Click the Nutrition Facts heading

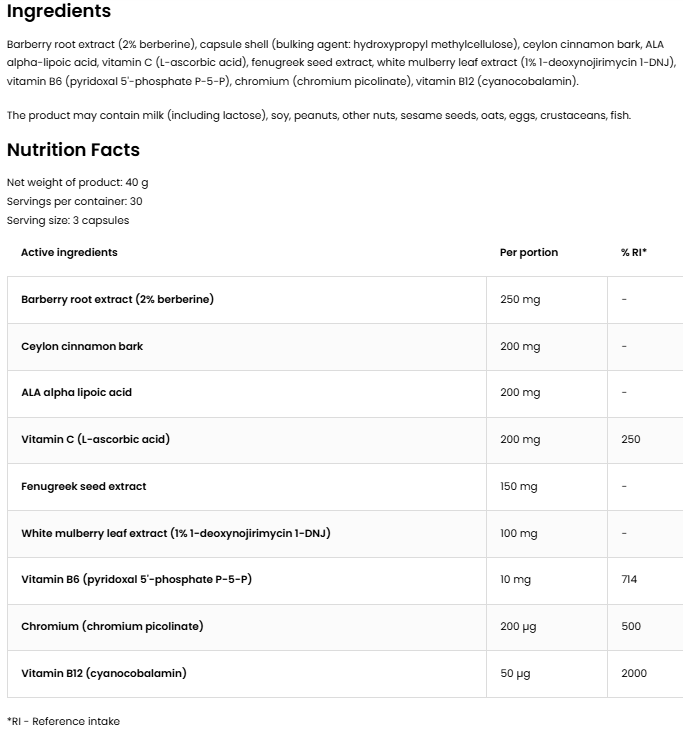pyautogui.click(x=73, y=150)
